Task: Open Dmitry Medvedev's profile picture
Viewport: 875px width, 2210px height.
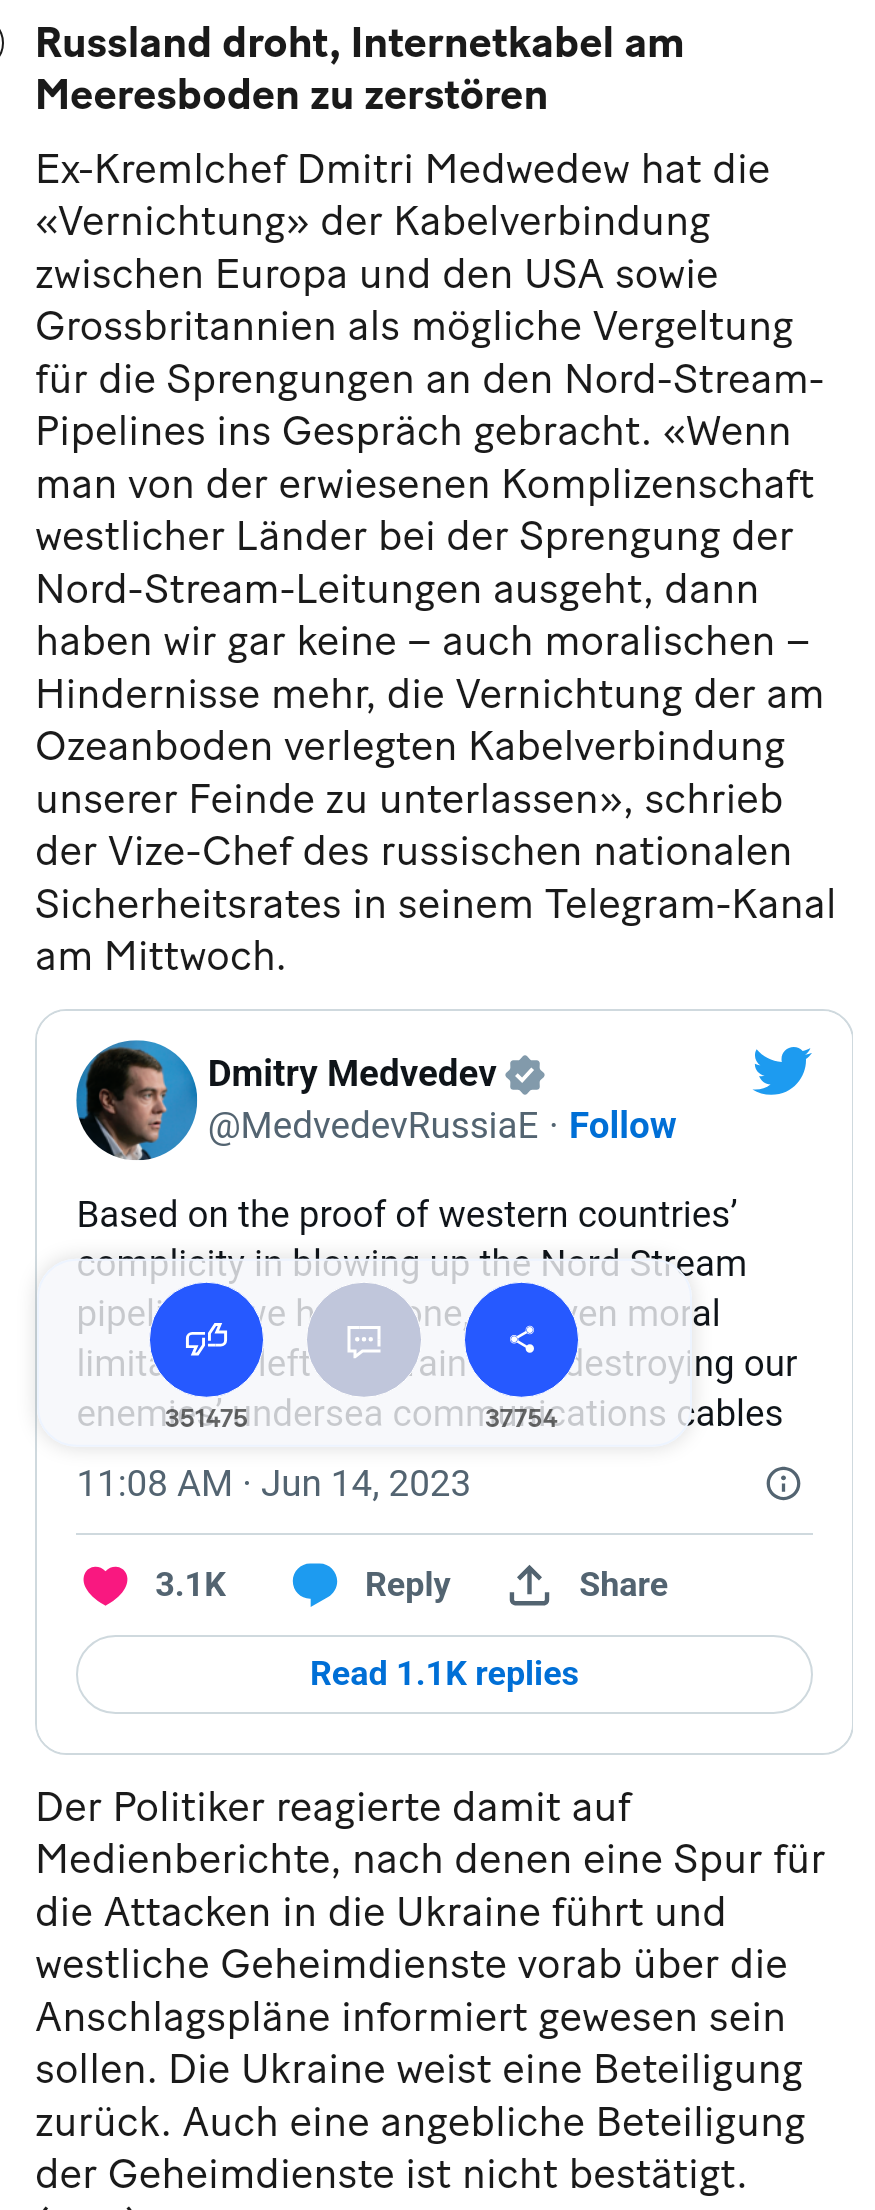Action: click(x=137, y=1100)
